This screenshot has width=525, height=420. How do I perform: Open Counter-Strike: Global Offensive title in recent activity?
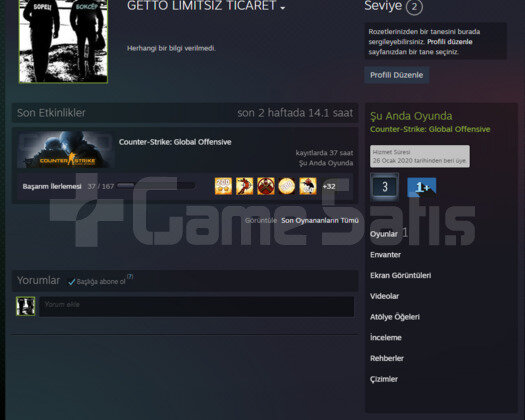coord(175,142)
